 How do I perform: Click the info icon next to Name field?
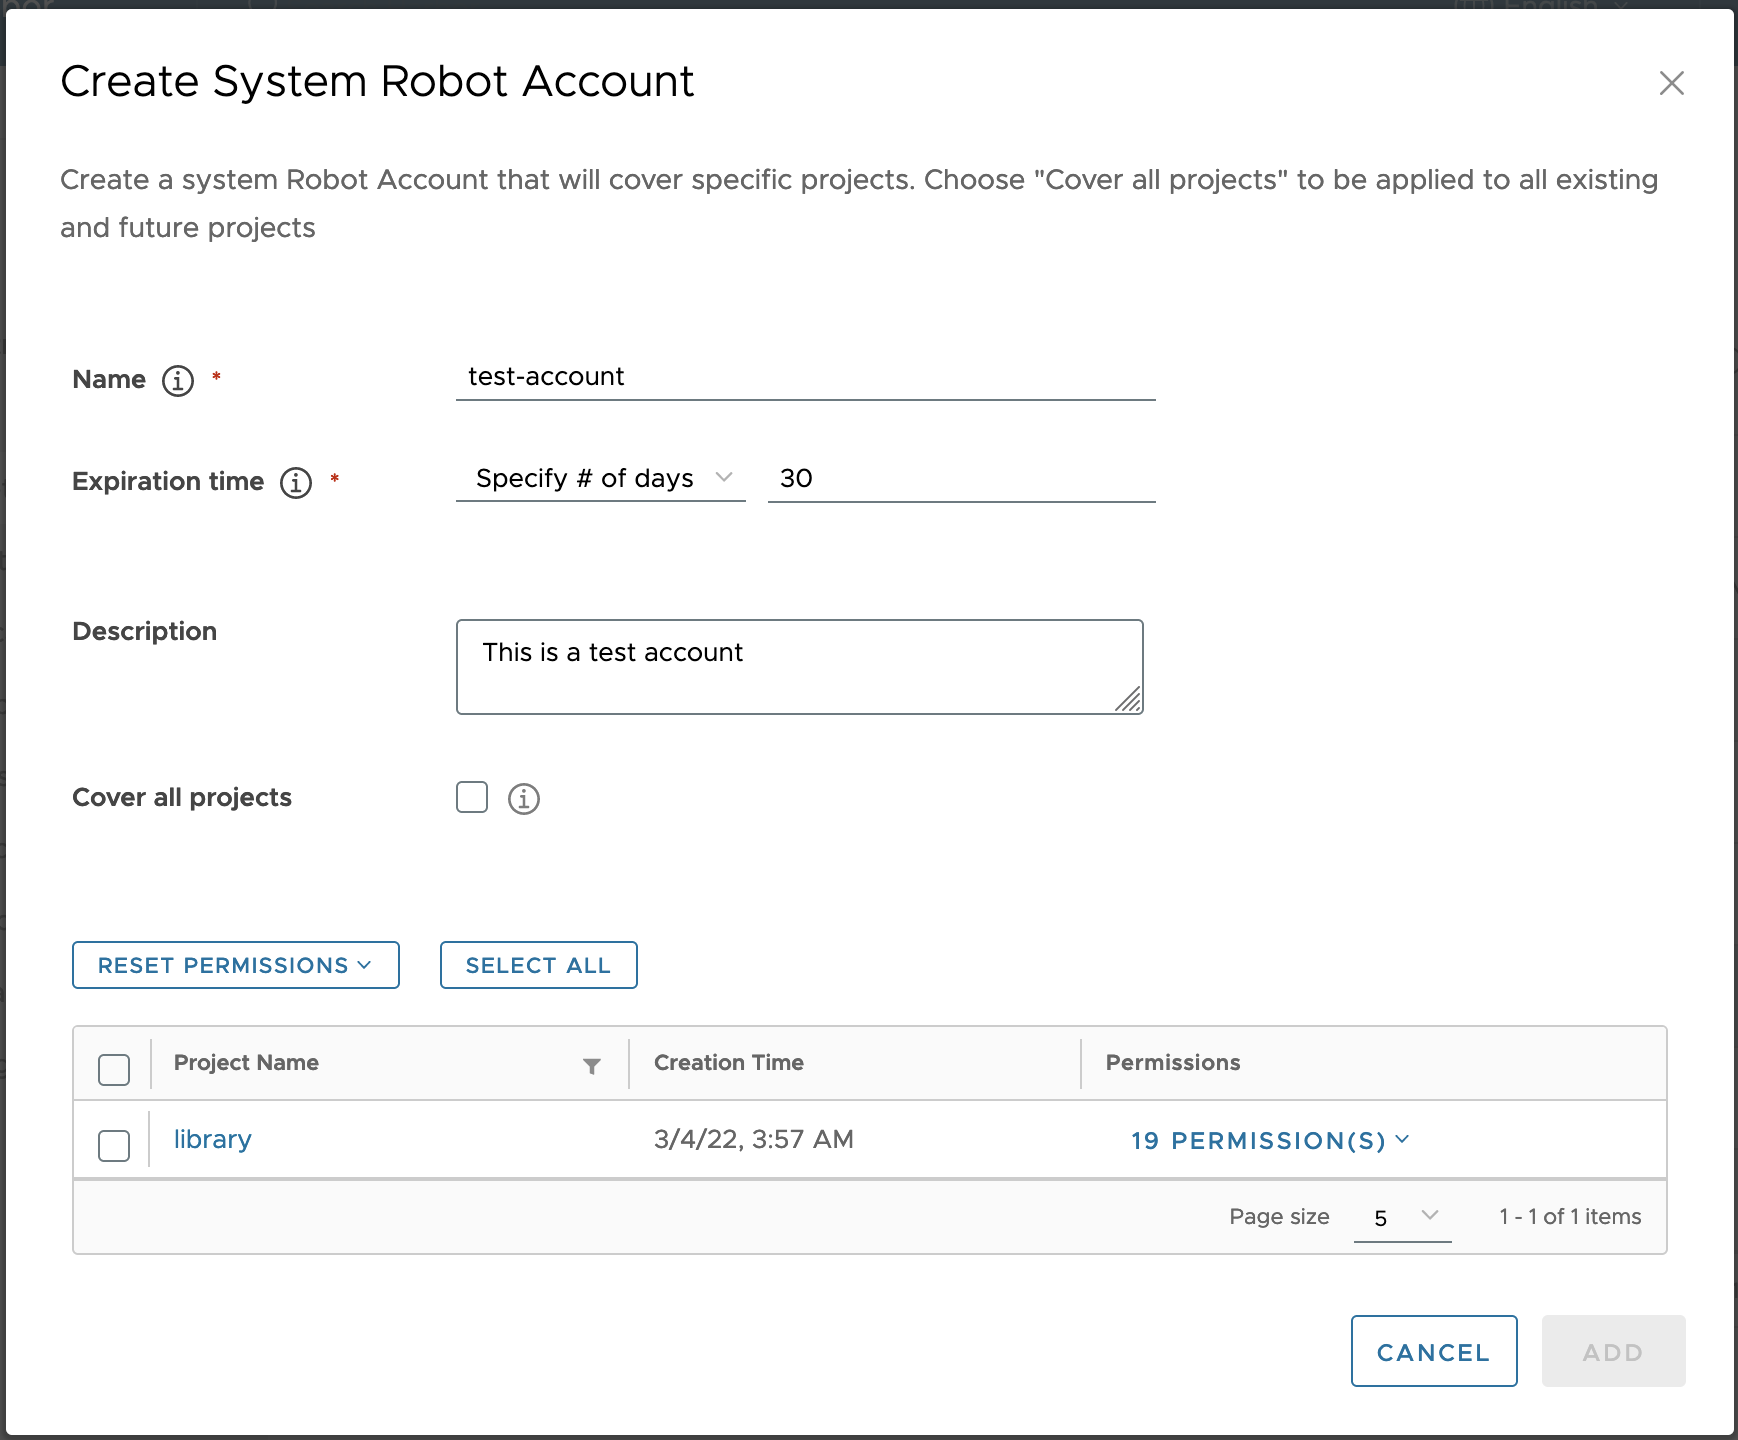(177, 380)
